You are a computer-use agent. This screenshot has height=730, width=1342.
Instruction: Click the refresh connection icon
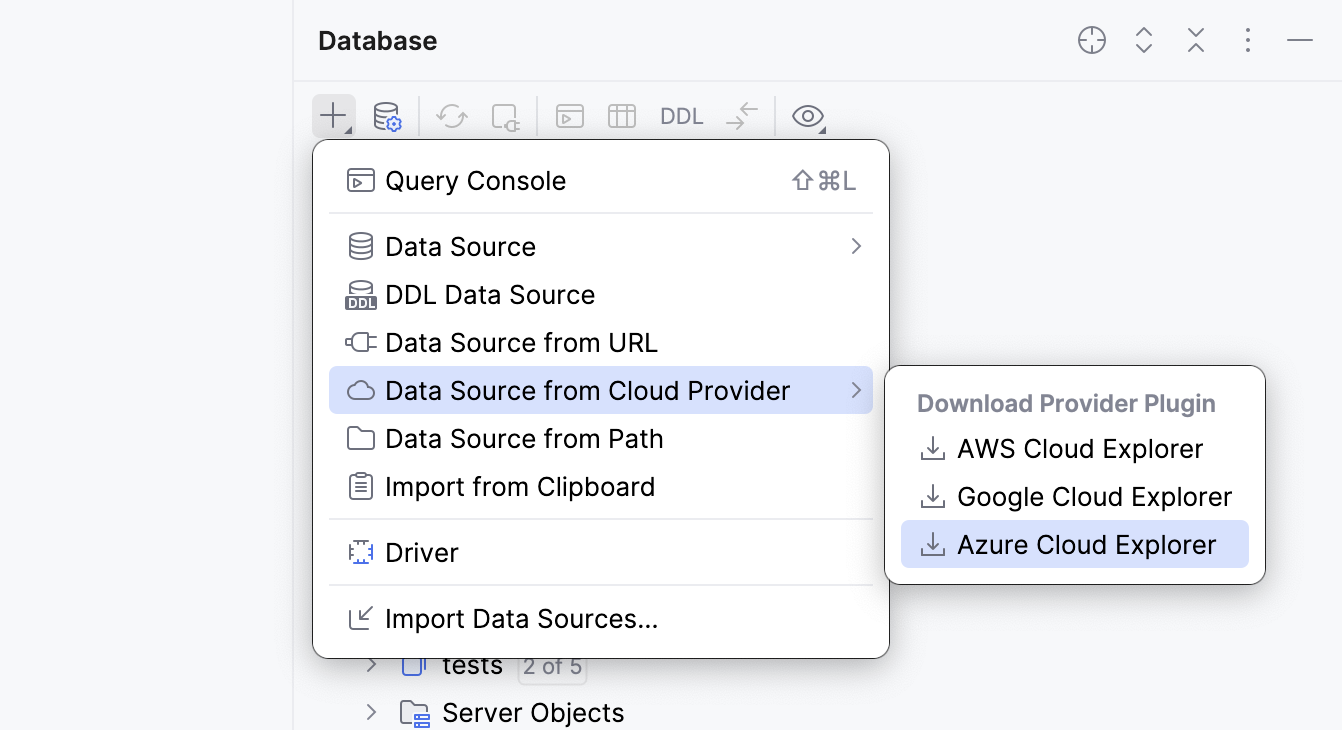click(x=451, y=115)
